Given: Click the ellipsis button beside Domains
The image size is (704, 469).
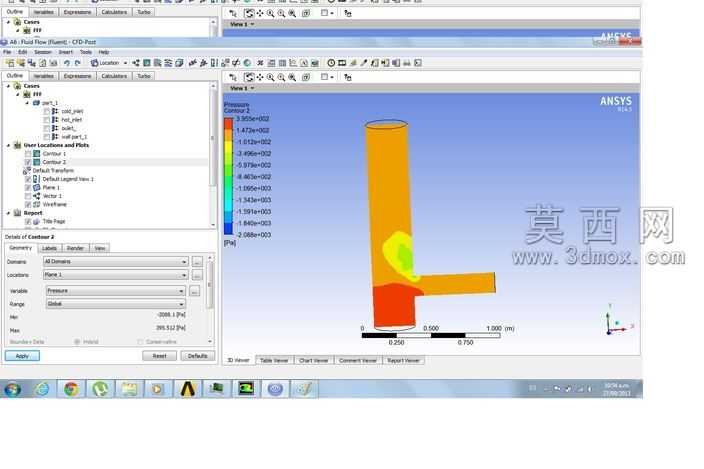Looking at the screenshot, I should pos(197,262).
